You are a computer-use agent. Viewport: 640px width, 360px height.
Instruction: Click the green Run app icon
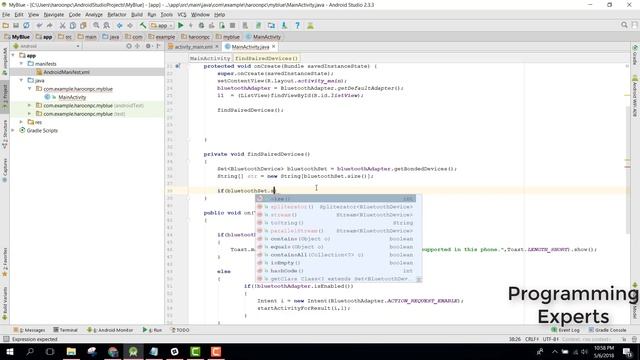pyautogui.click(x=181, y=25)
